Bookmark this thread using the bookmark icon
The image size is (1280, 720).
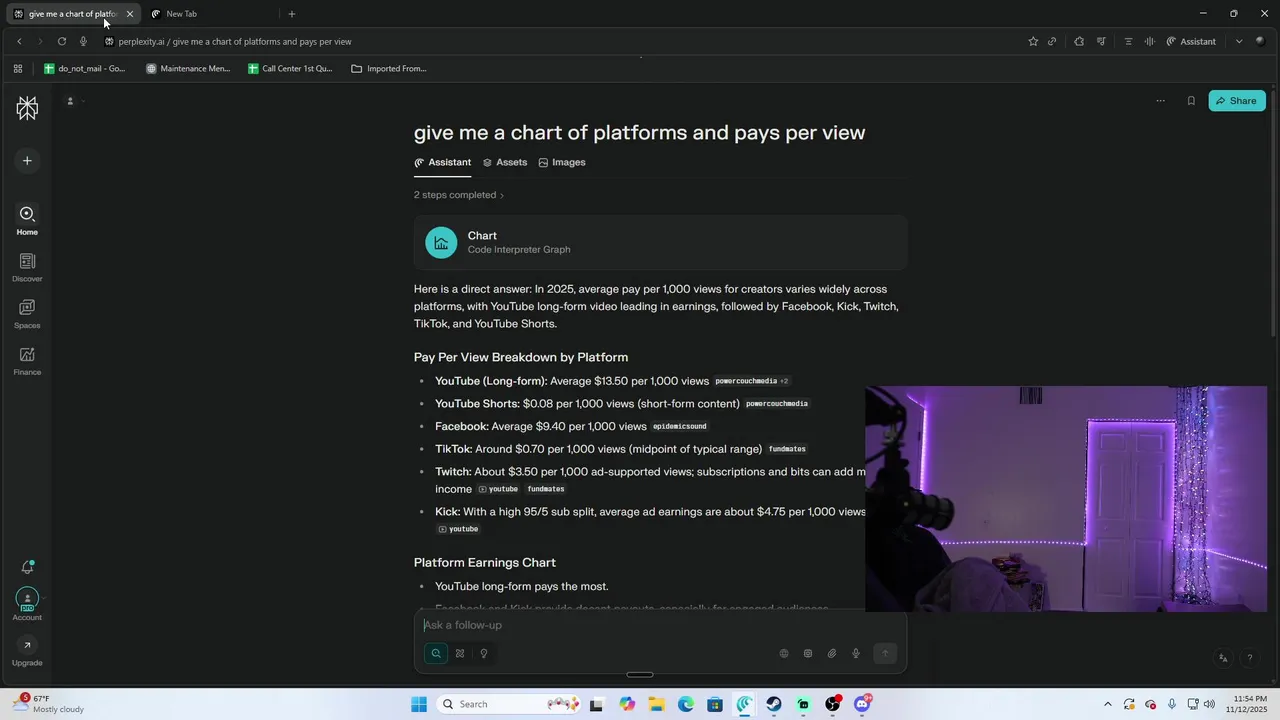(x=1191, y=101)
